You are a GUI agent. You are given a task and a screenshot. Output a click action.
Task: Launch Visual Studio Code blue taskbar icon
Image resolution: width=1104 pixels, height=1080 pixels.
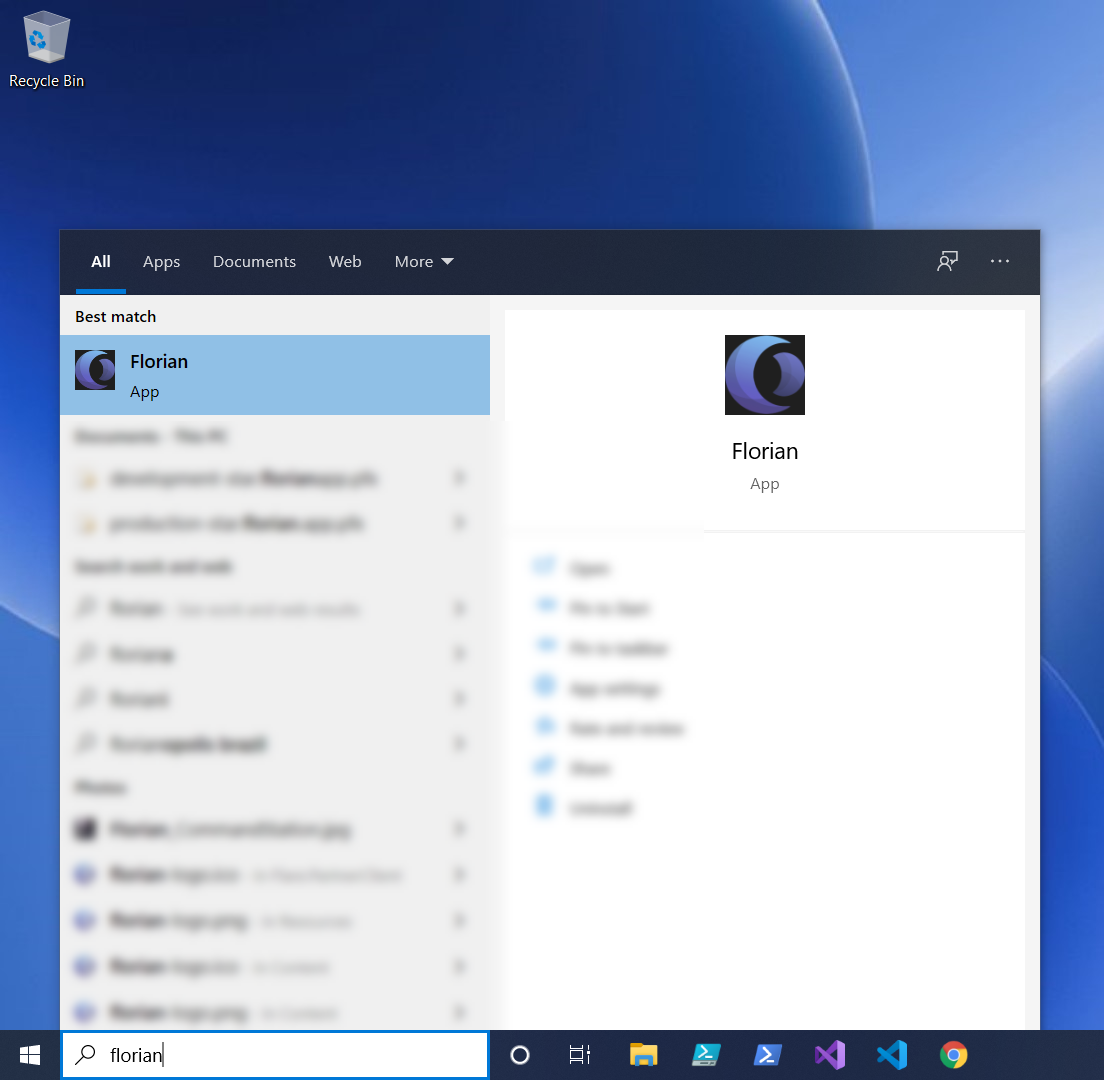click(x=891, y=1055)
